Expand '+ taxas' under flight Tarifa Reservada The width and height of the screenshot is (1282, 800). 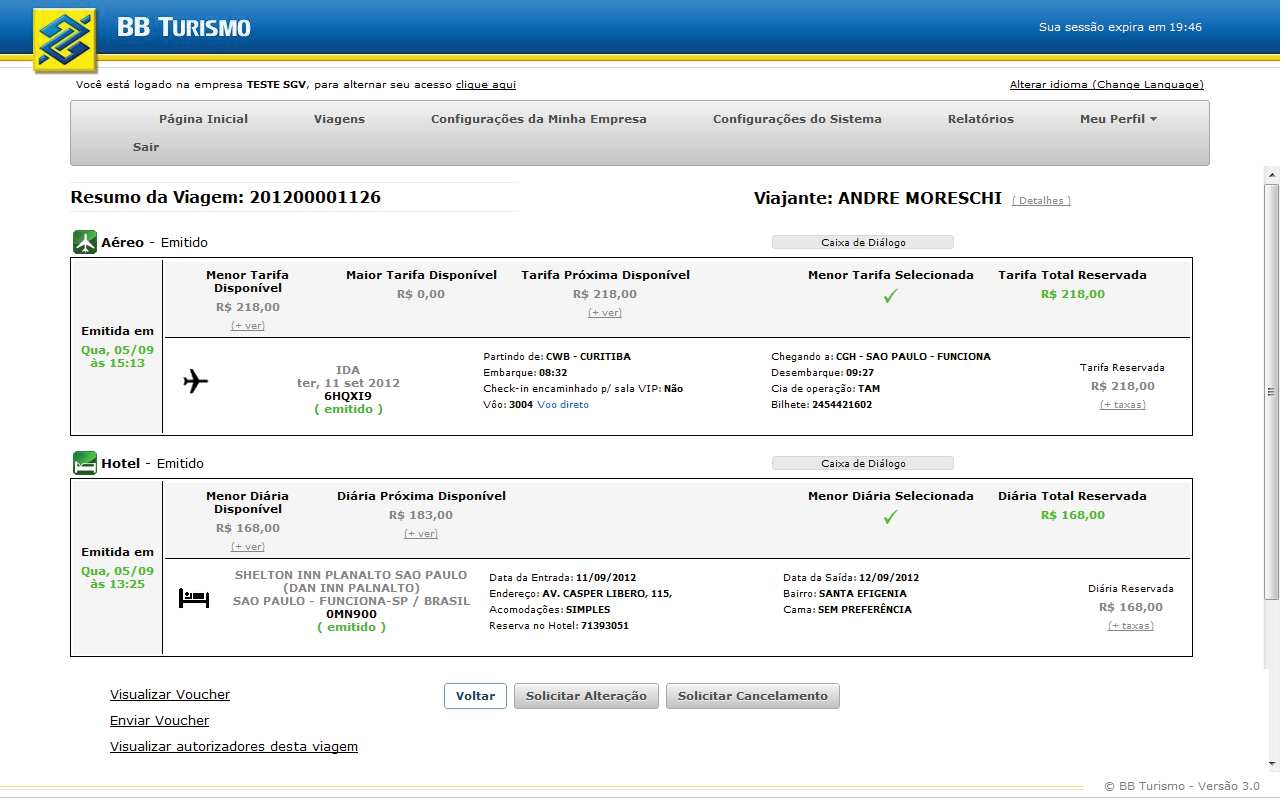pyautogui.click(x=1122, y=404)
